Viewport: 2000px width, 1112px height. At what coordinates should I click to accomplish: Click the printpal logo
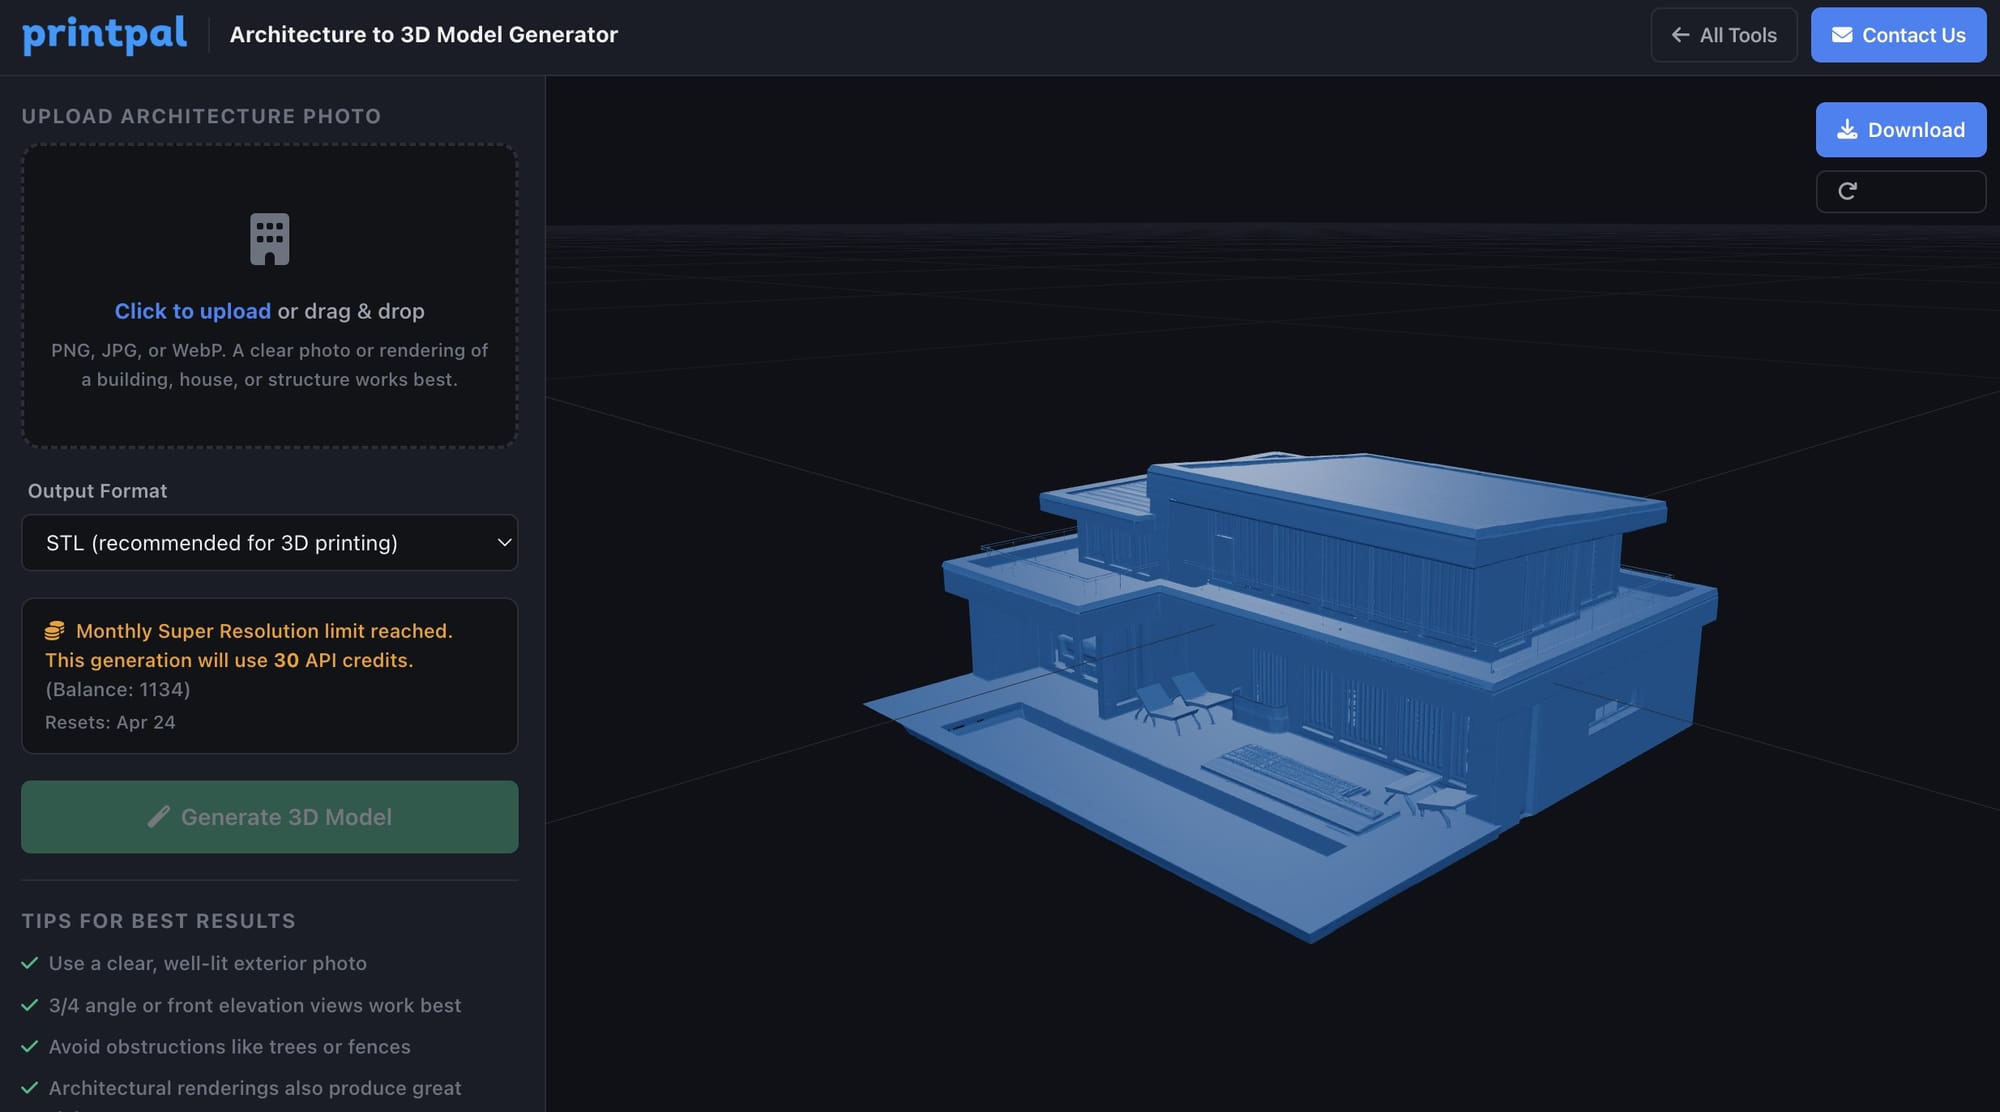[104, 35]
